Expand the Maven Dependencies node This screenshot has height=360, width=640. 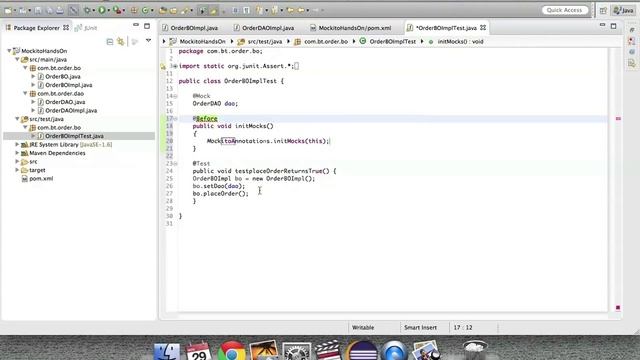(x=17, y=153)
